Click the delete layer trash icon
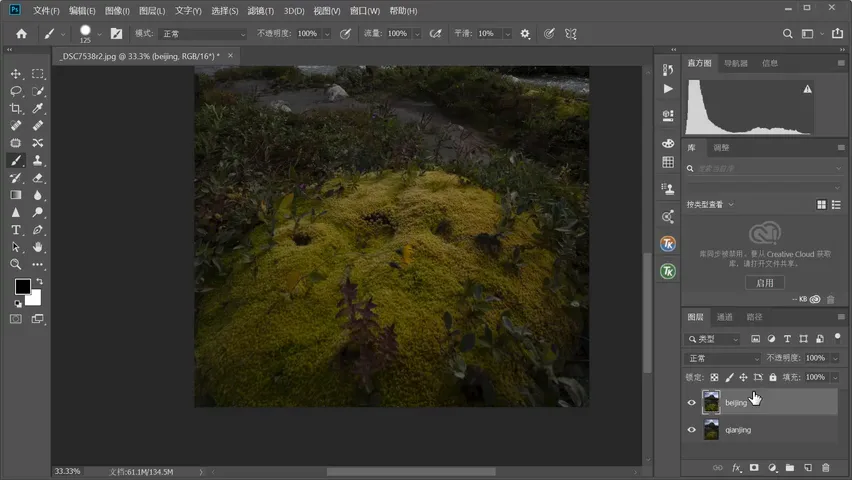Image resolution: width=852 pixels, height=480 pixels. click(x=826, y=467)
